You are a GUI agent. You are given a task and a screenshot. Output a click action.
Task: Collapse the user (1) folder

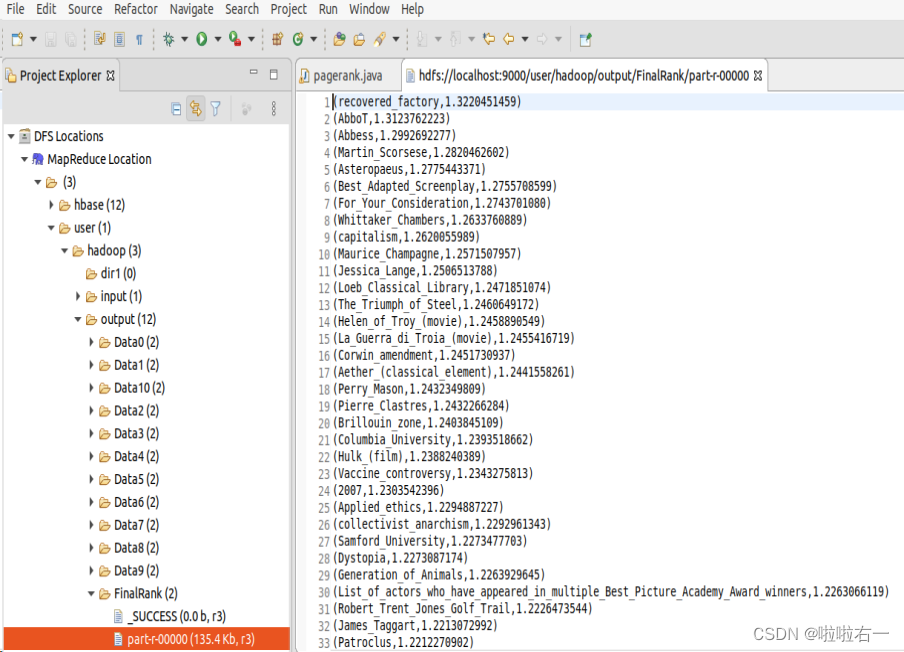click(51, 228)
